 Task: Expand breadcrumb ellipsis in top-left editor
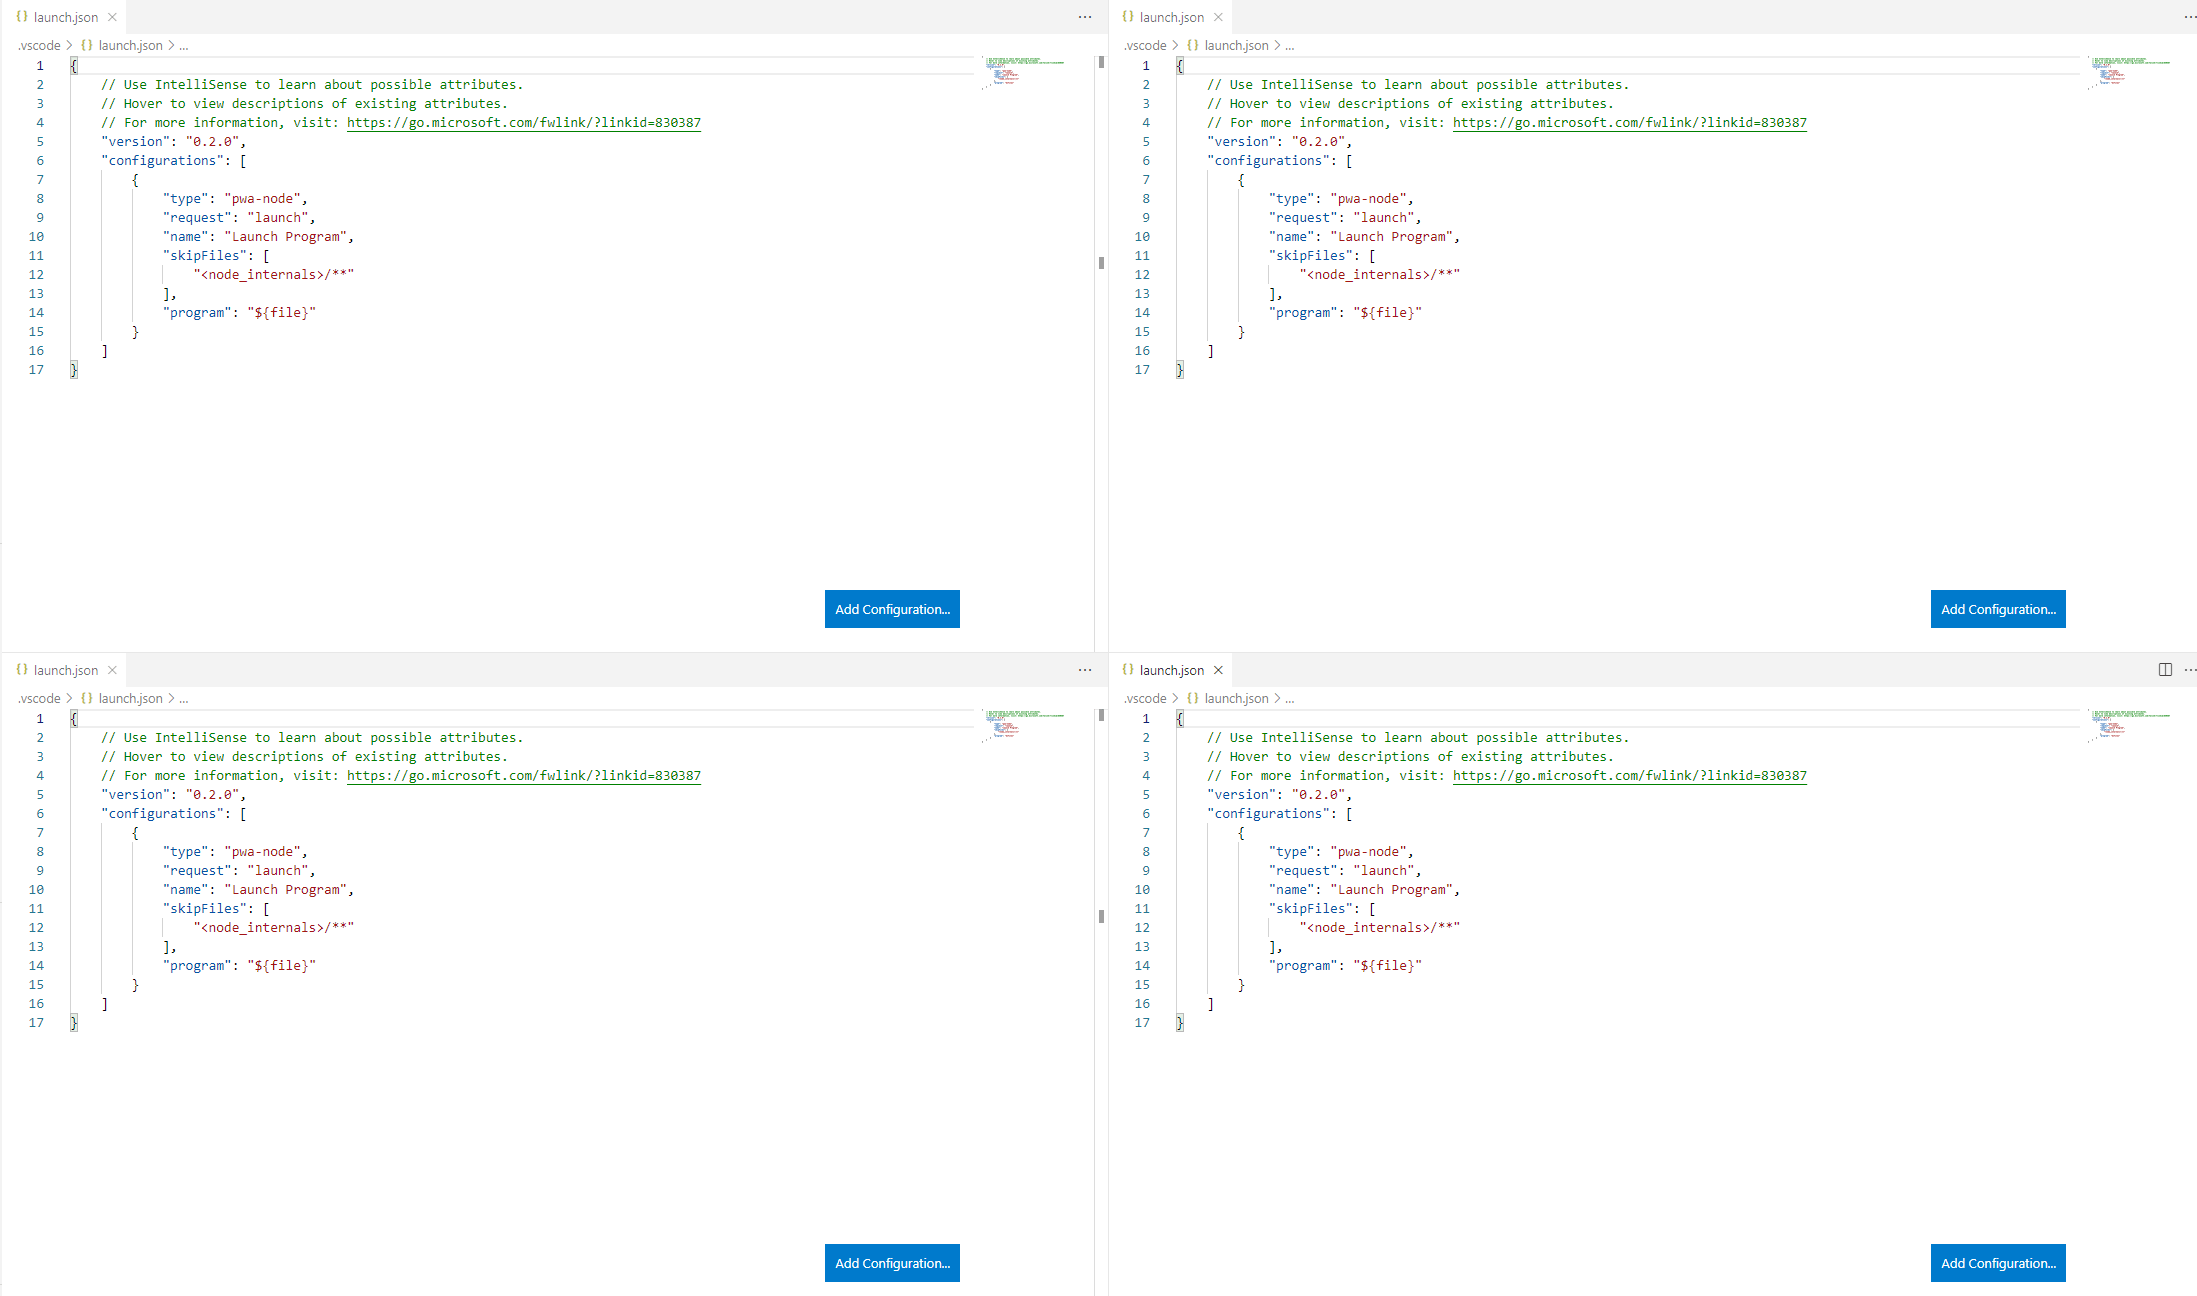184,46
